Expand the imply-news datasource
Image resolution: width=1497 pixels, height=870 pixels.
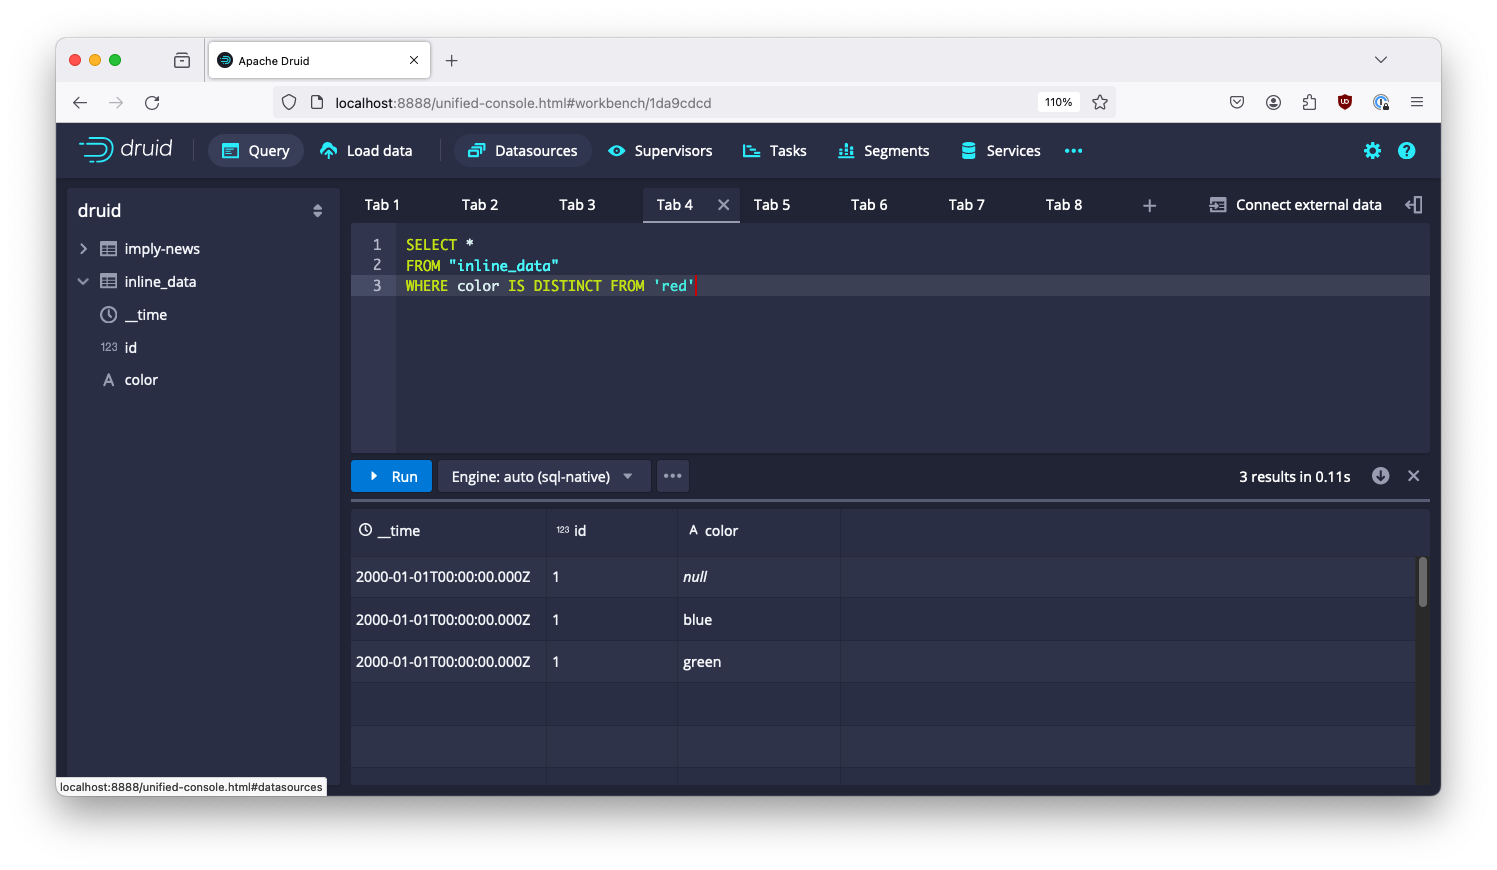(83, 248)
